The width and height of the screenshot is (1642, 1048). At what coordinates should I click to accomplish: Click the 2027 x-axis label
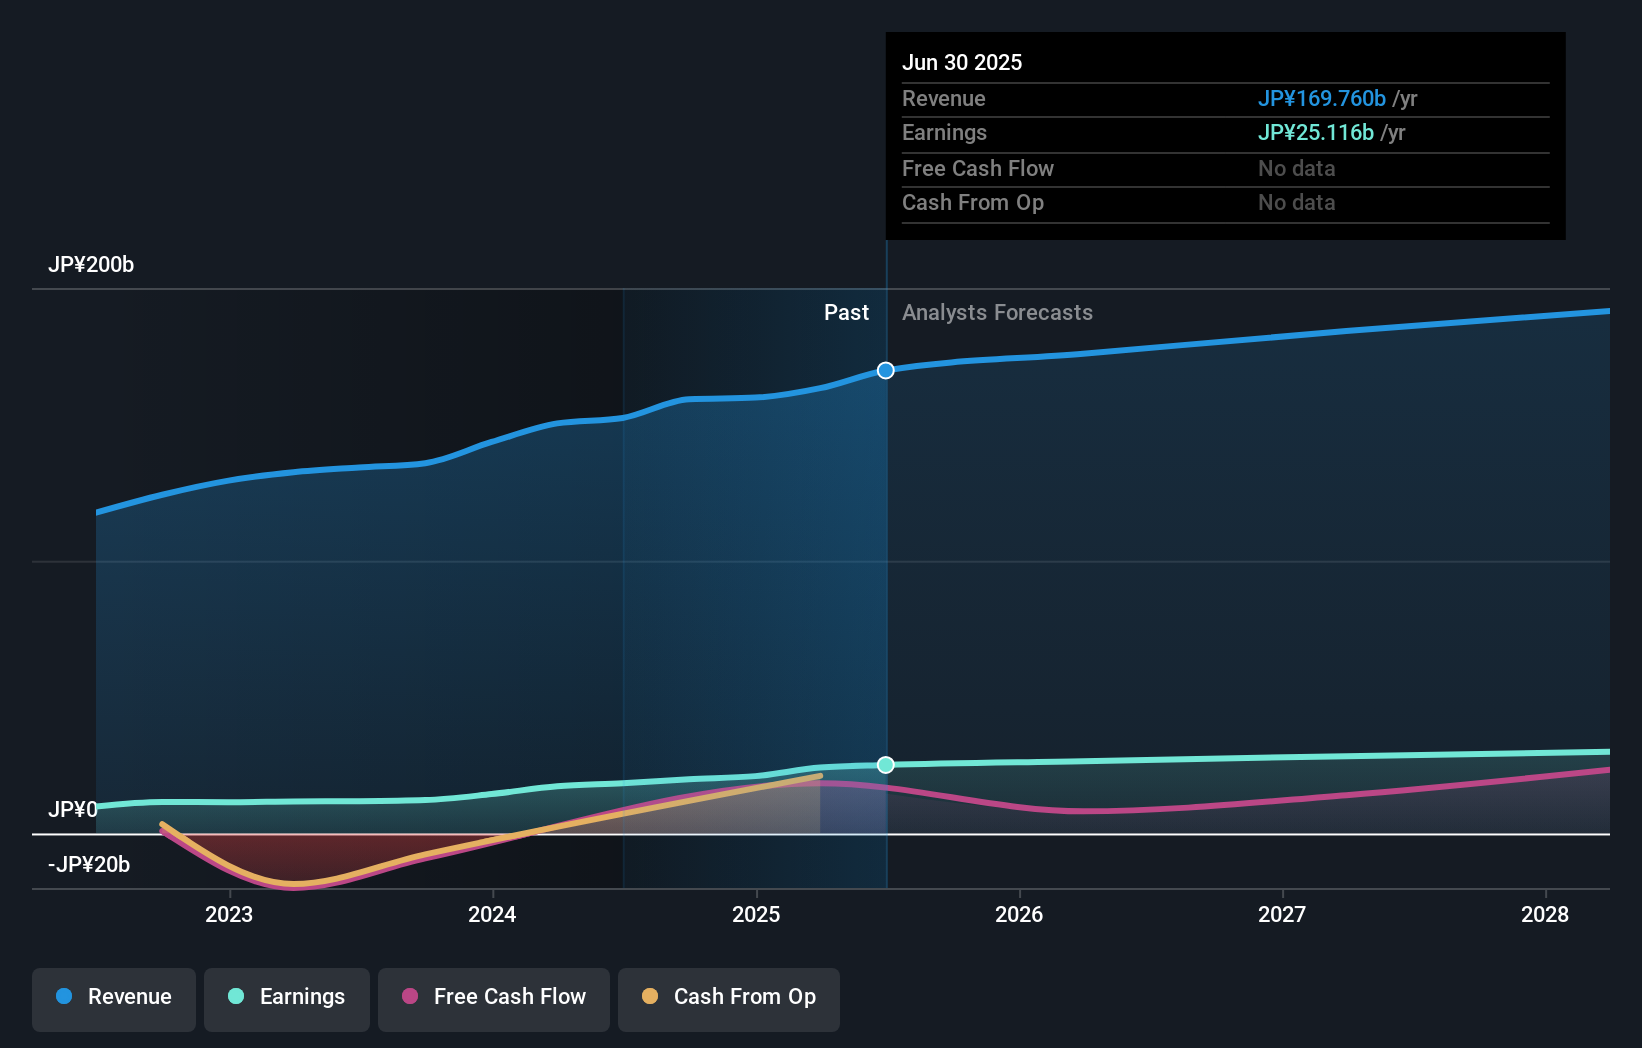click(x=1282, y=914)
